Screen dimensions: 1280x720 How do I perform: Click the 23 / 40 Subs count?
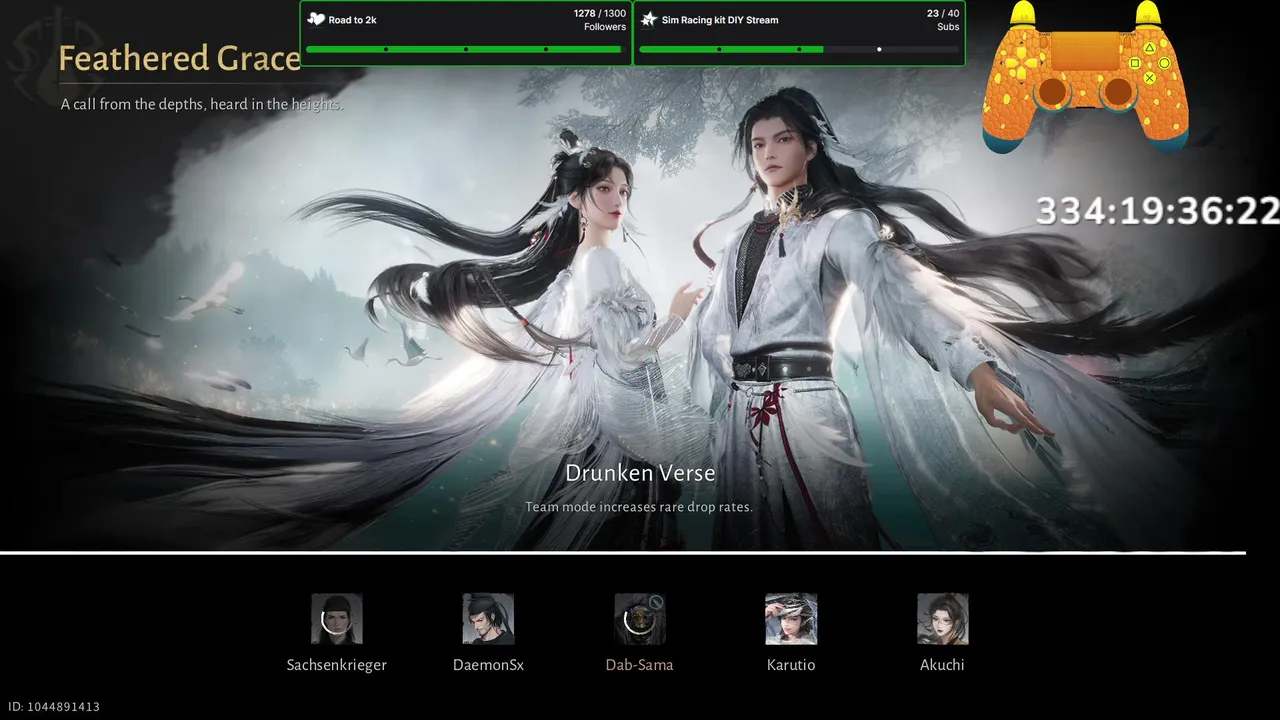[942, 20]
